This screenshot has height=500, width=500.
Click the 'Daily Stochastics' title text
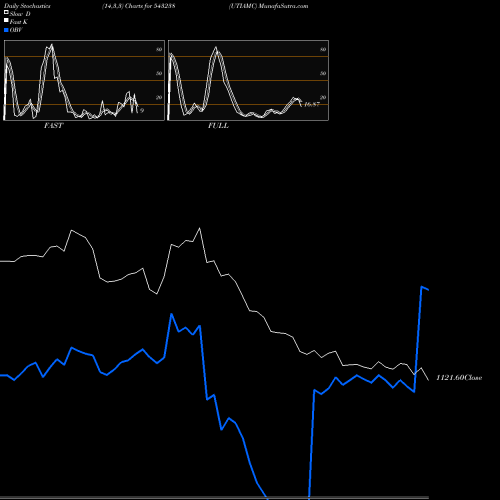pyautogui.click(x=27, y=6)
